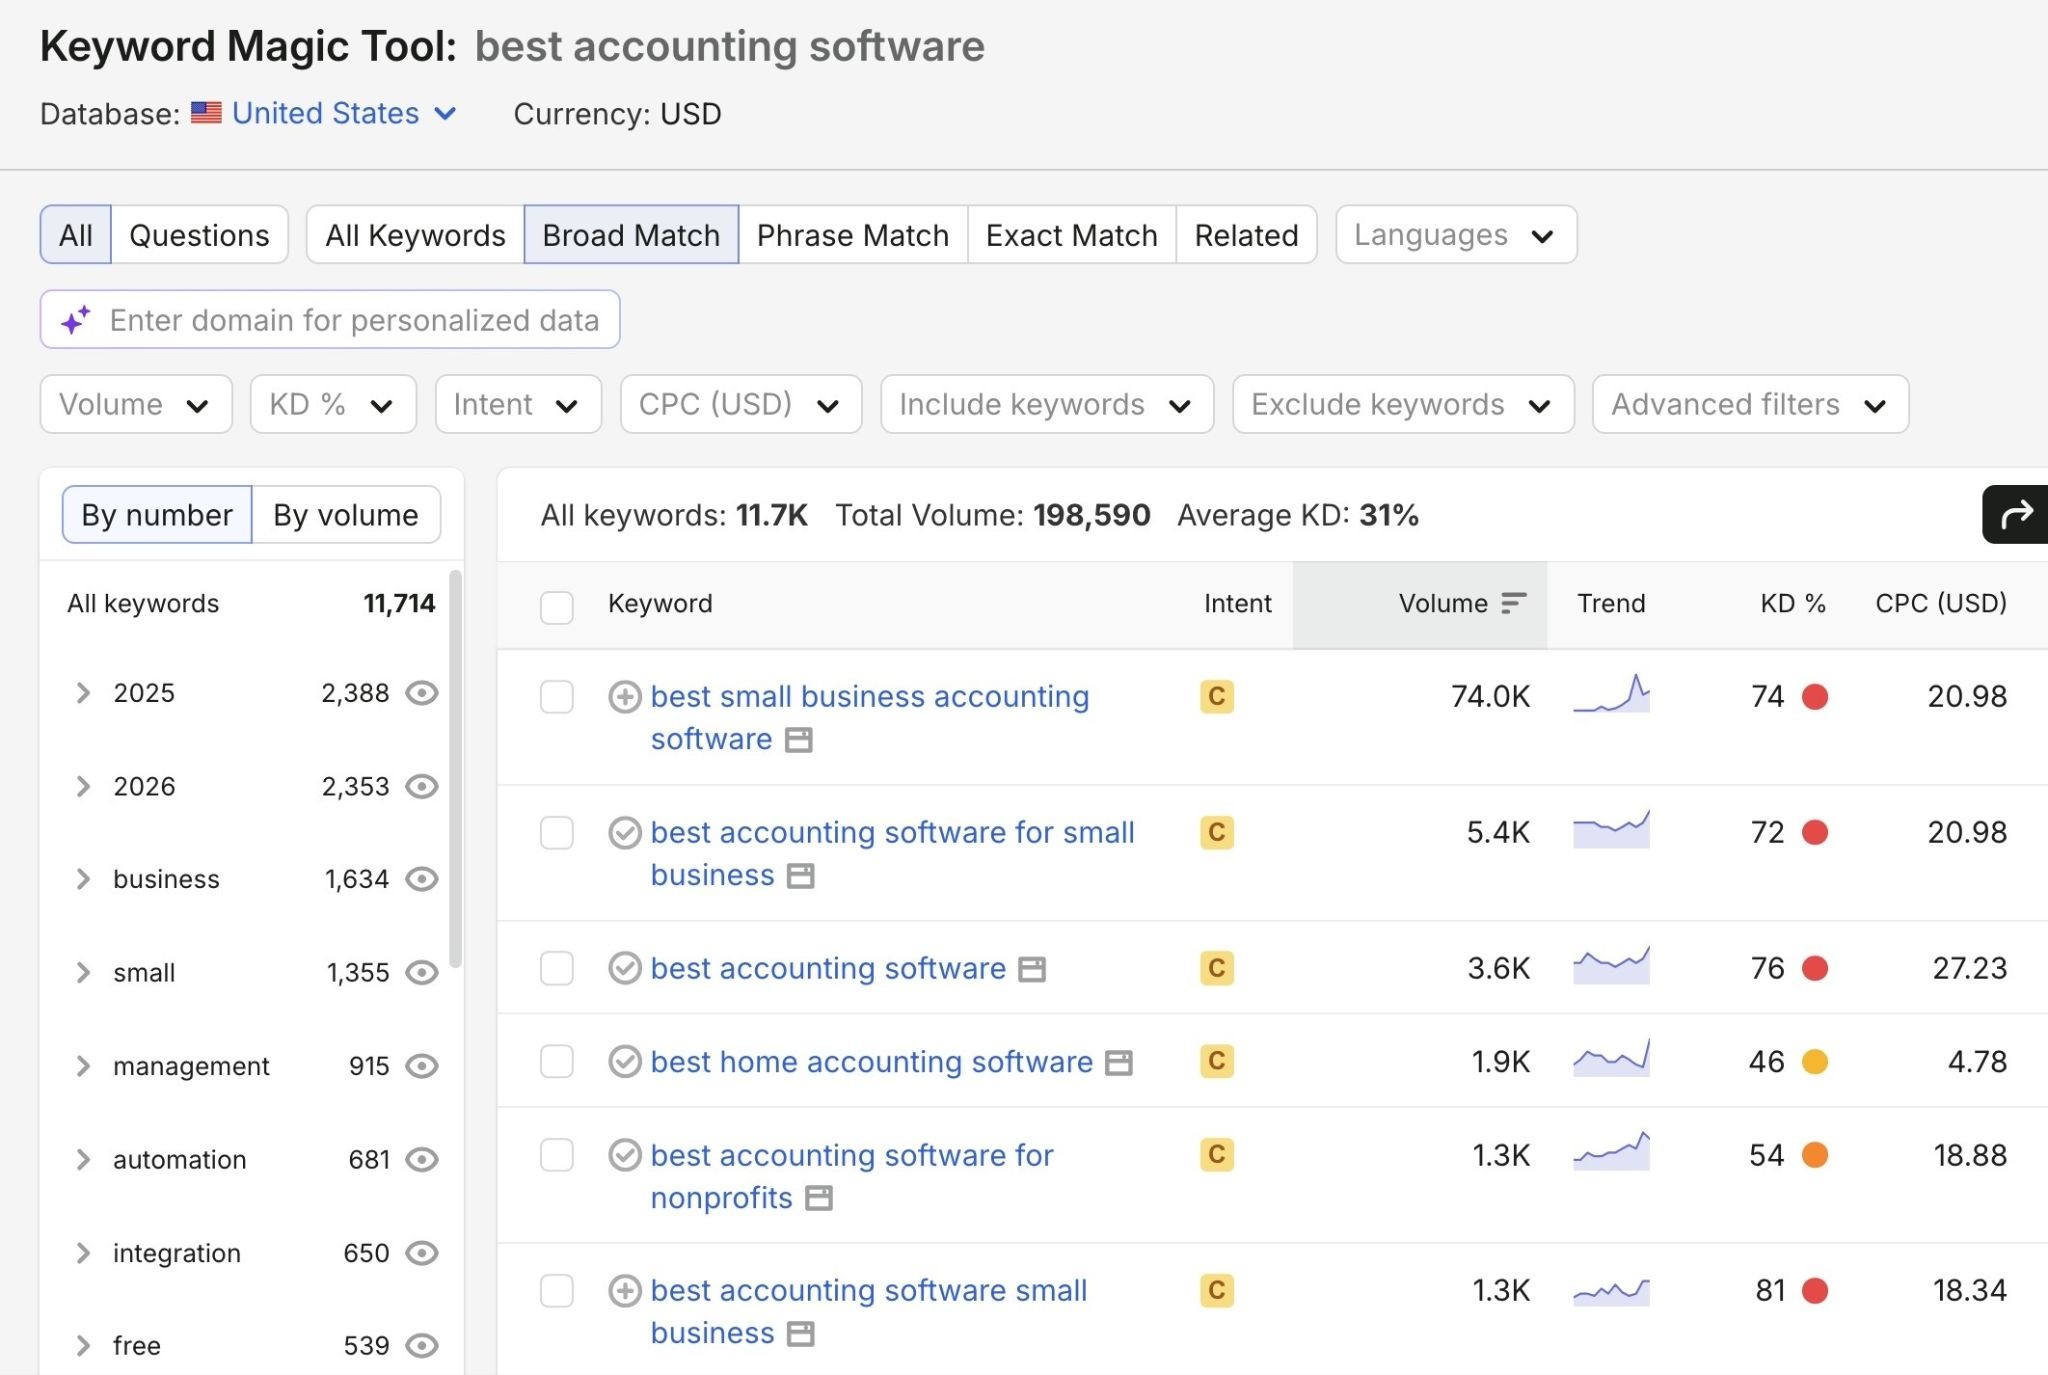The image size is (2048, 1375).
Task: Focus the Enter domain for personalized data field
Action: [330, 320]
